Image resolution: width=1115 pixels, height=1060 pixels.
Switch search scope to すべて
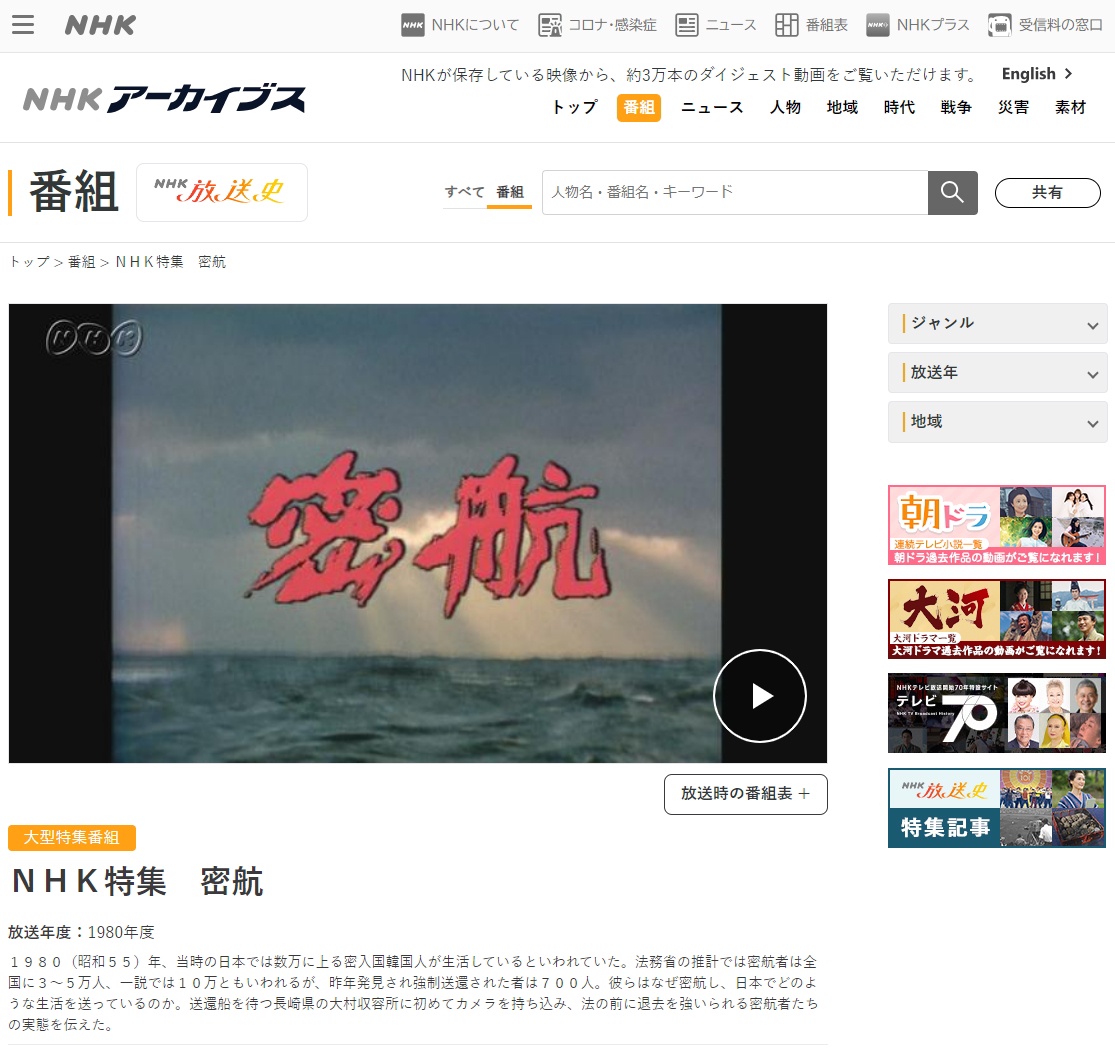click(464, 192)
